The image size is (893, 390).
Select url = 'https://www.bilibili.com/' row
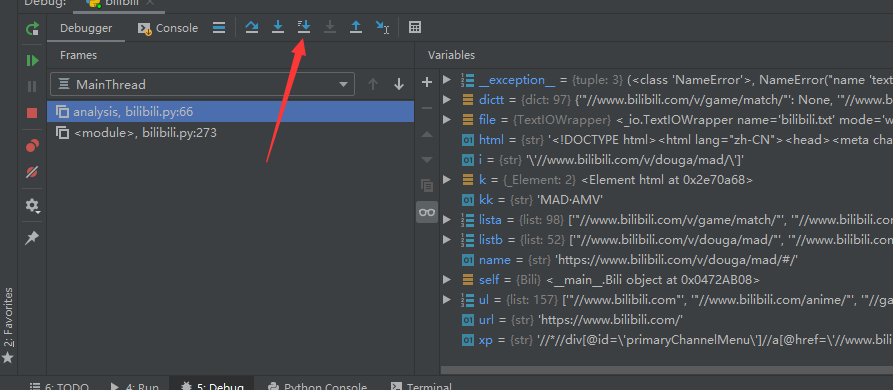tap(667, 319)
